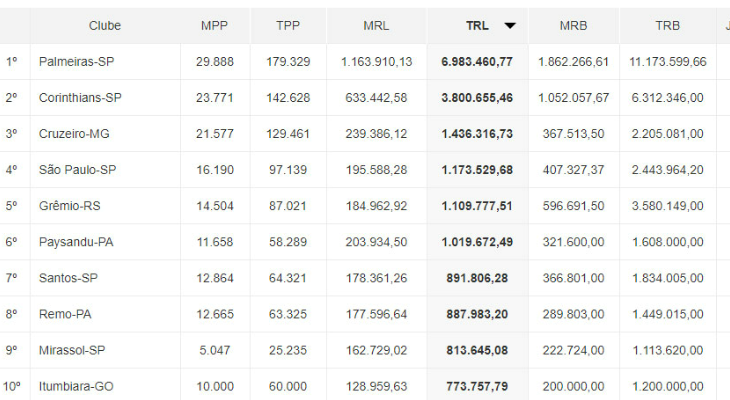Screen dimensions: 730x400
Task: Sort by the MRL column header
Action: [377, 26]
